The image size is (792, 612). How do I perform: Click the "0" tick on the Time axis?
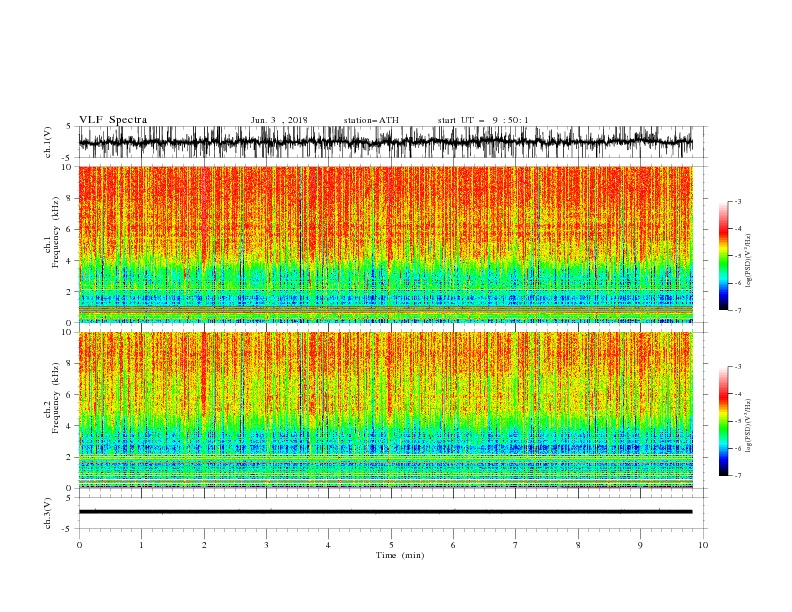click(x=79, y=545)
